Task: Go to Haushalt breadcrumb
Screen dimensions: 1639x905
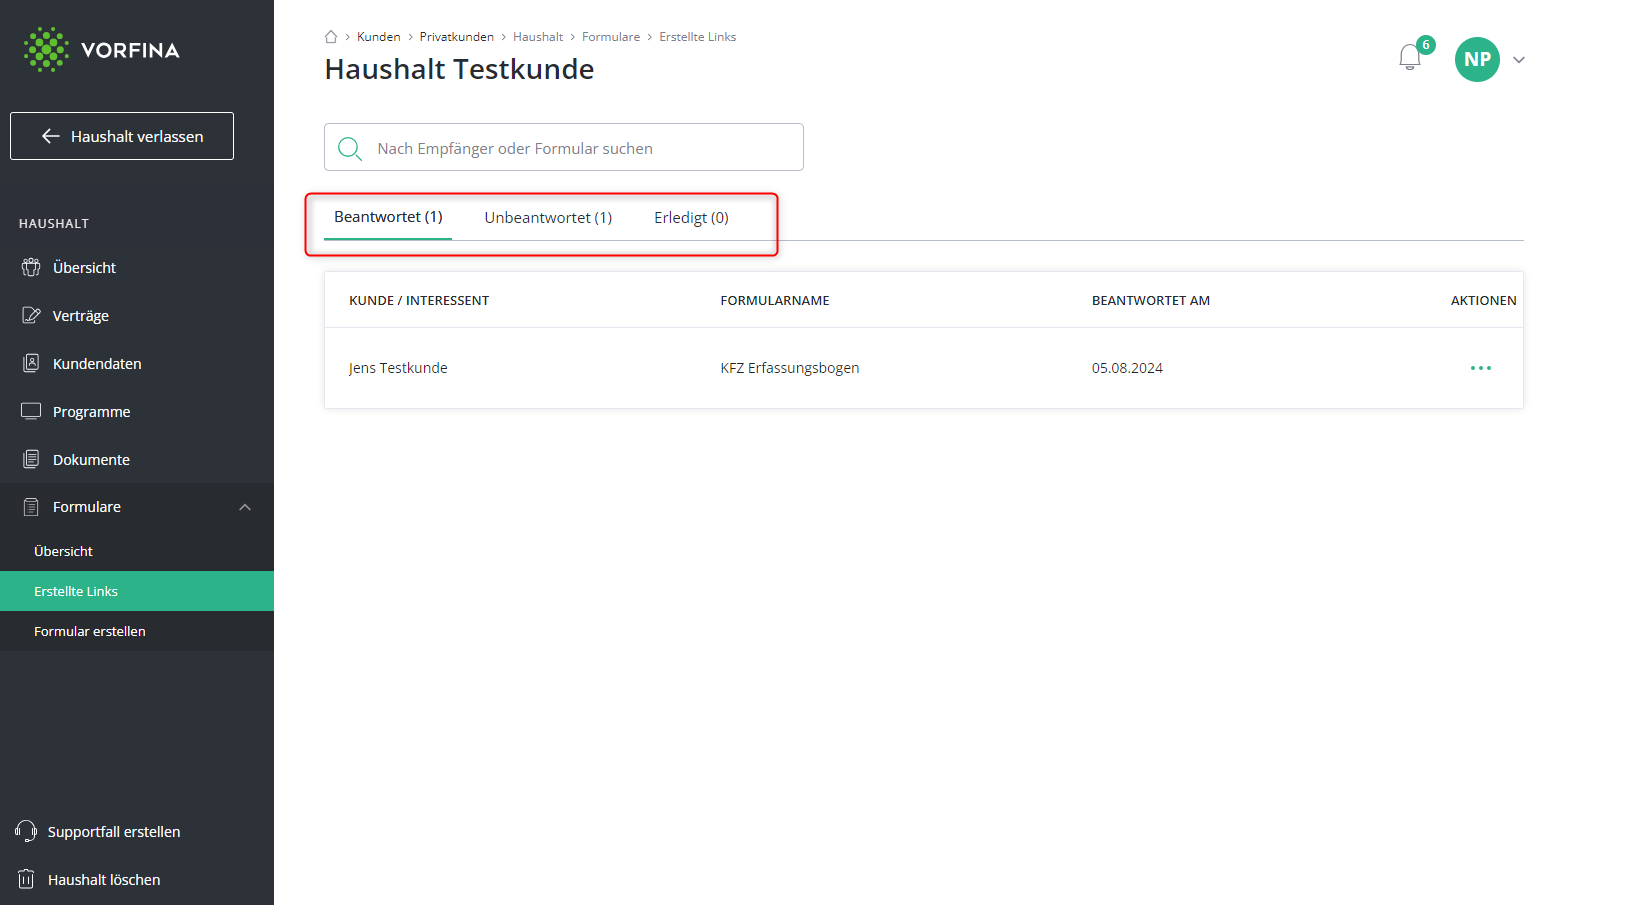Action: [538, 37]
